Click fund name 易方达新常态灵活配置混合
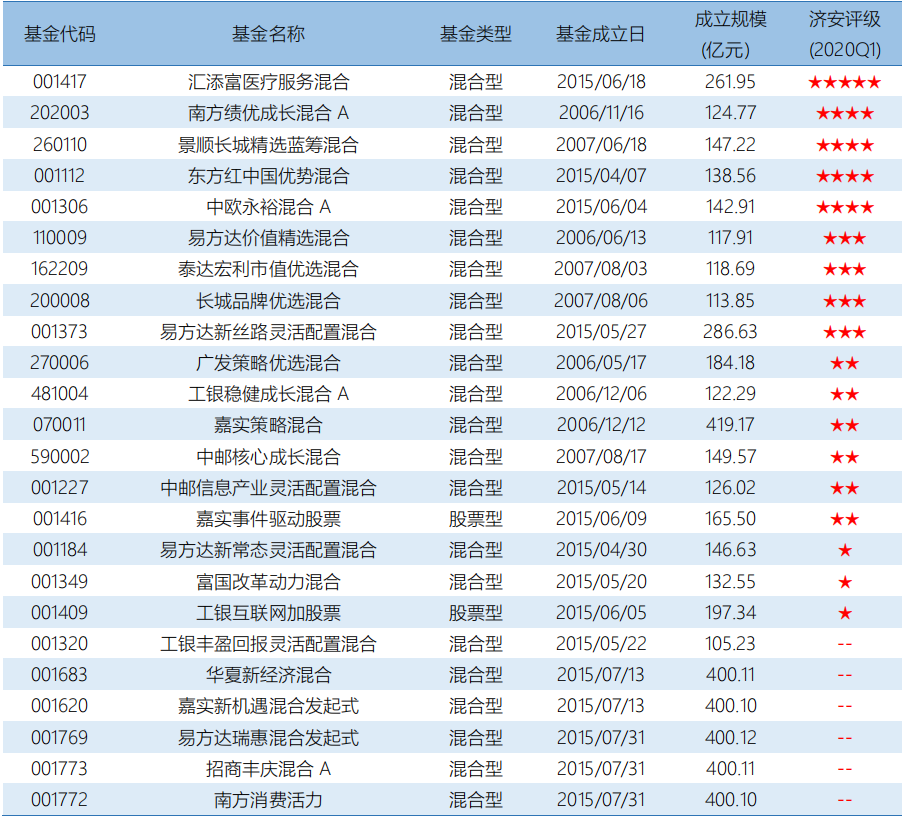The height and width of the screenshot is (818, 904). click(268, 550)
